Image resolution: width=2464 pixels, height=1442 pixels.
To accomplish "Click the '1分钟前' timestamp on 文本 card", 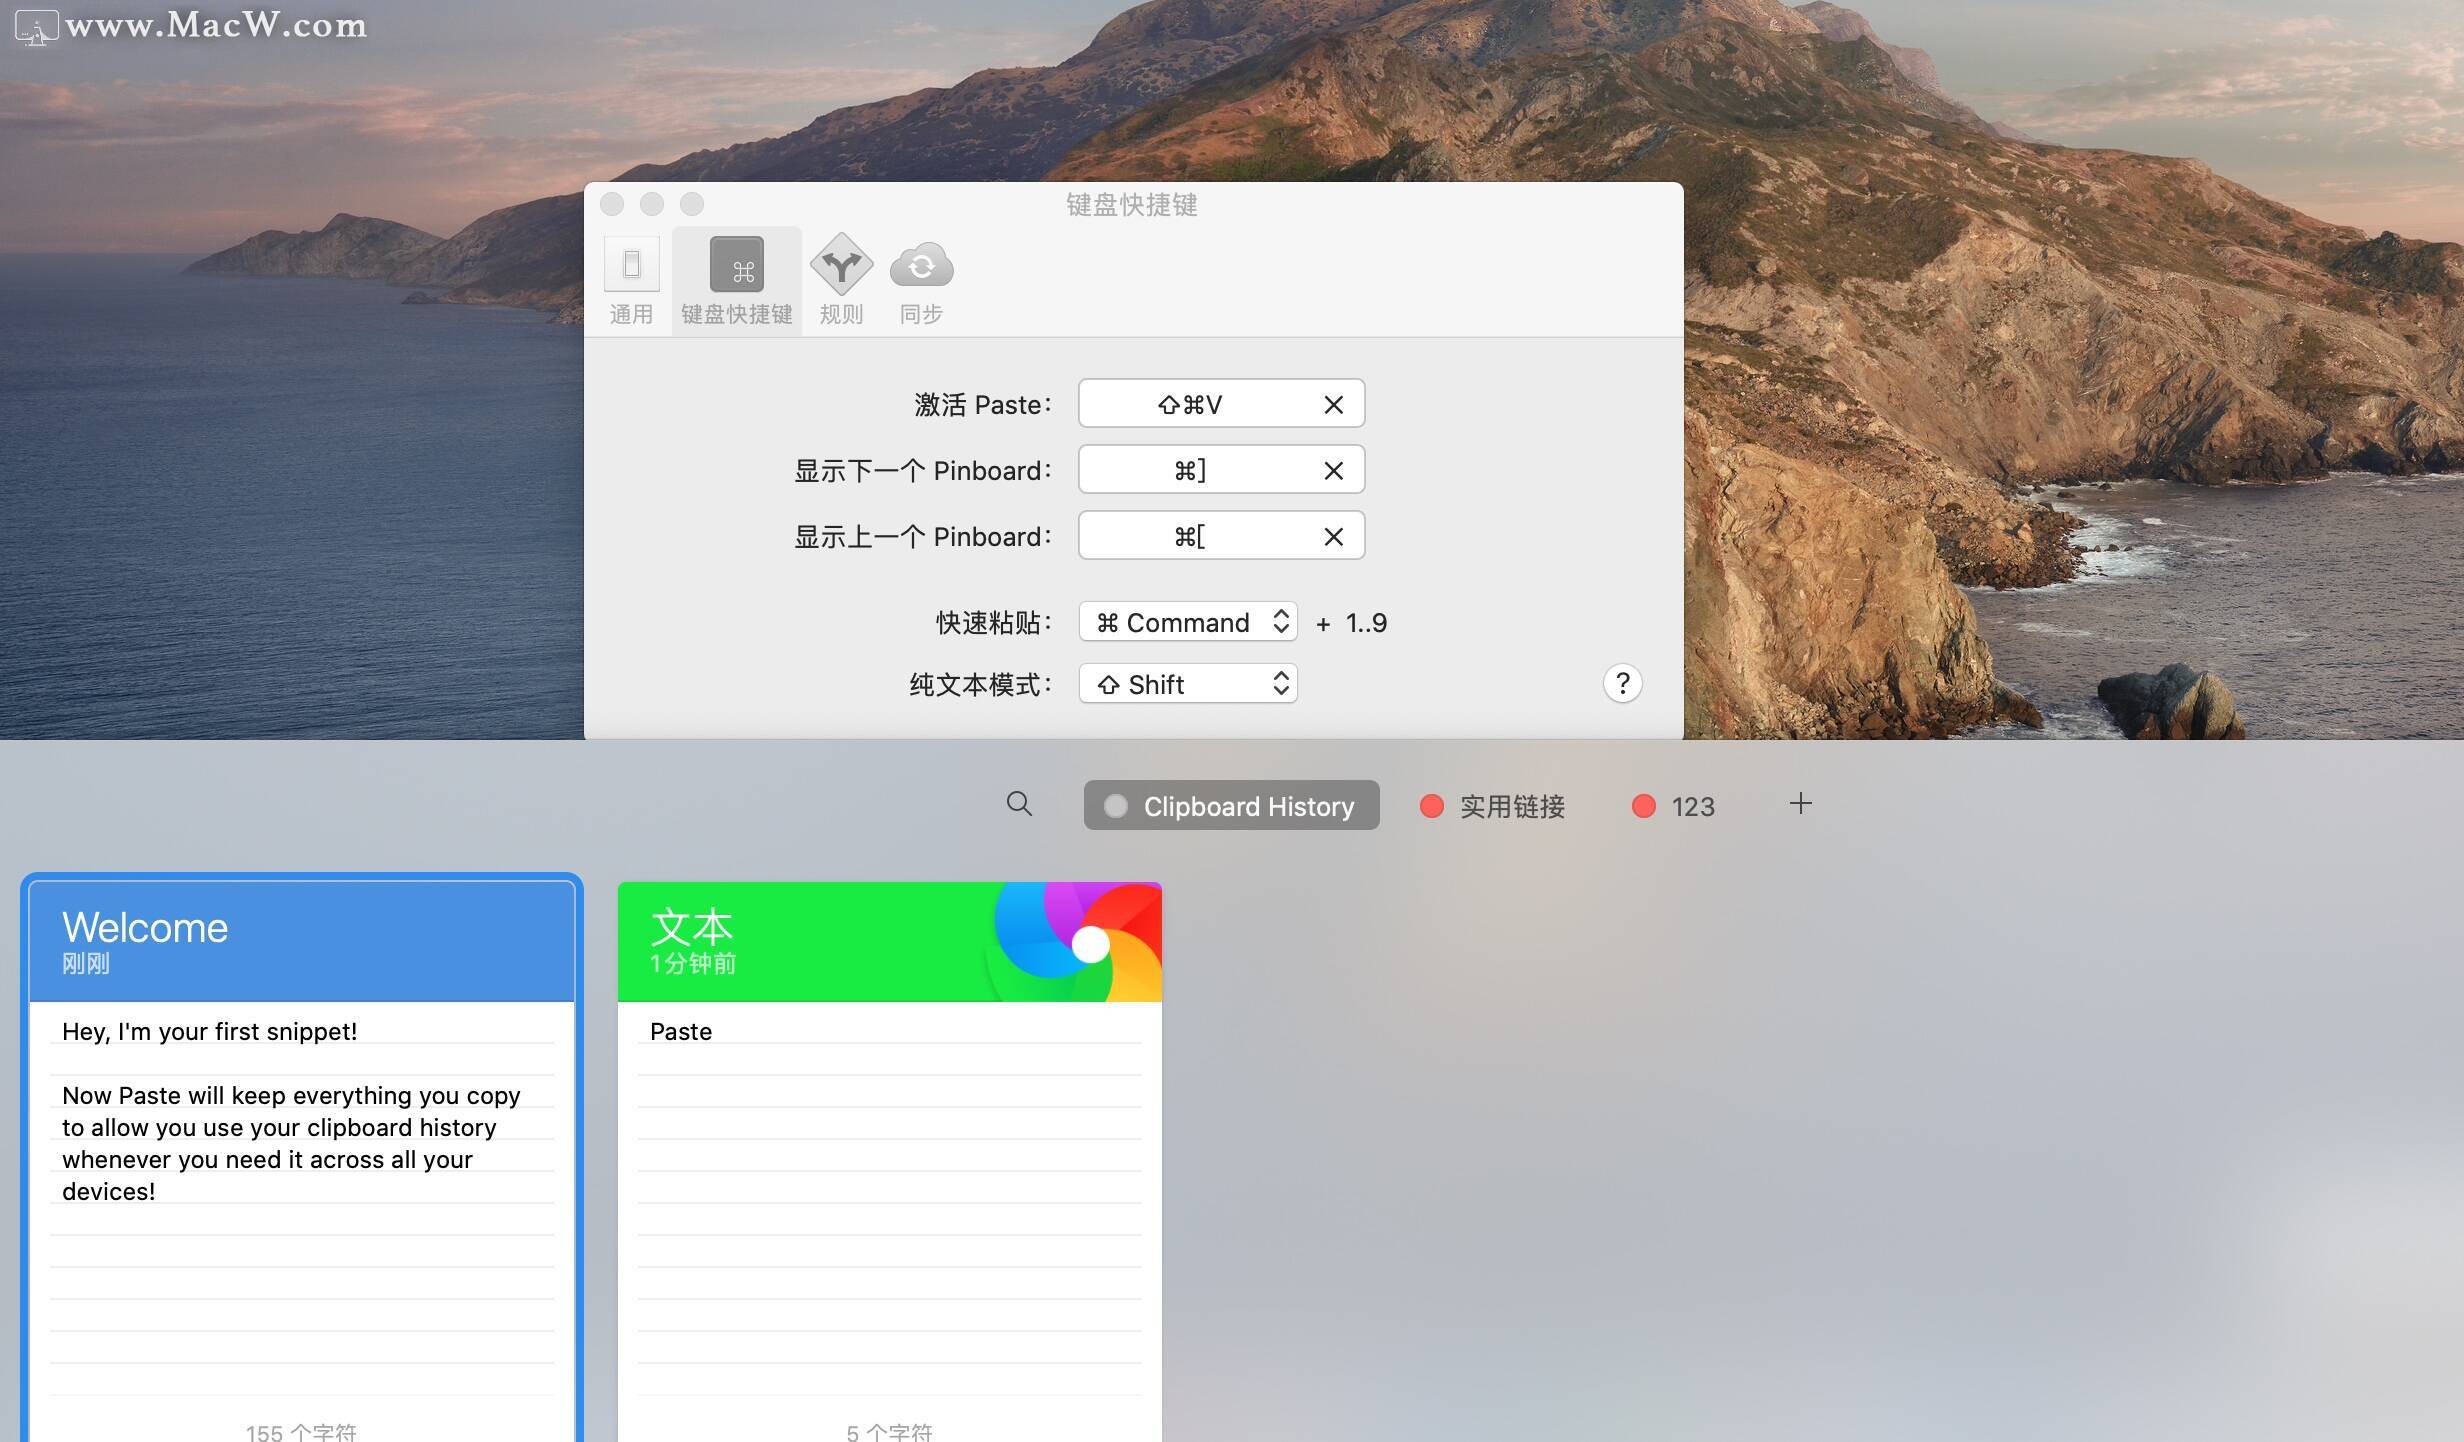I will click(693, 963).
